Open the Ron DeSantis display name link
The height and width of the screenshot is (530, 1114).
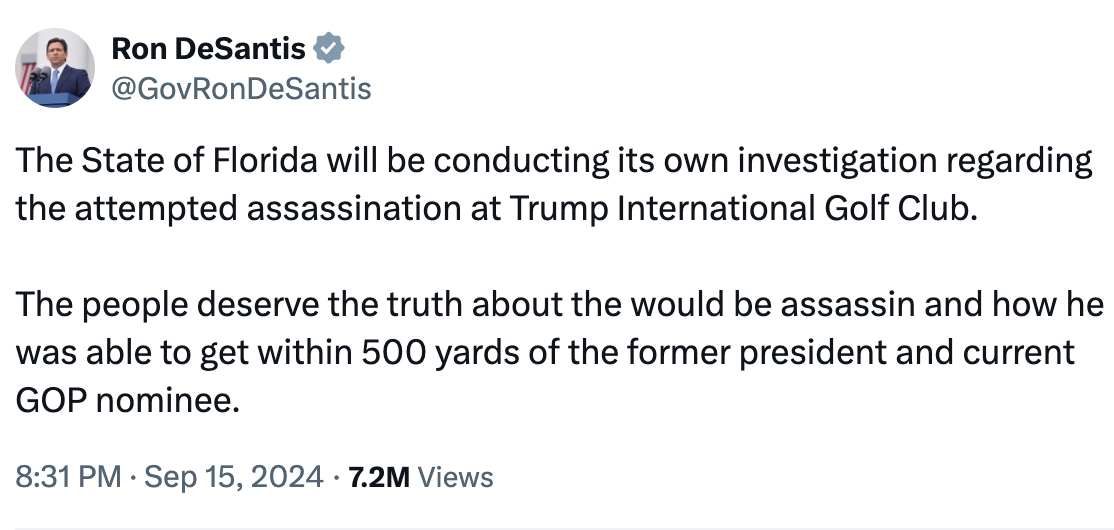point(209,49)
